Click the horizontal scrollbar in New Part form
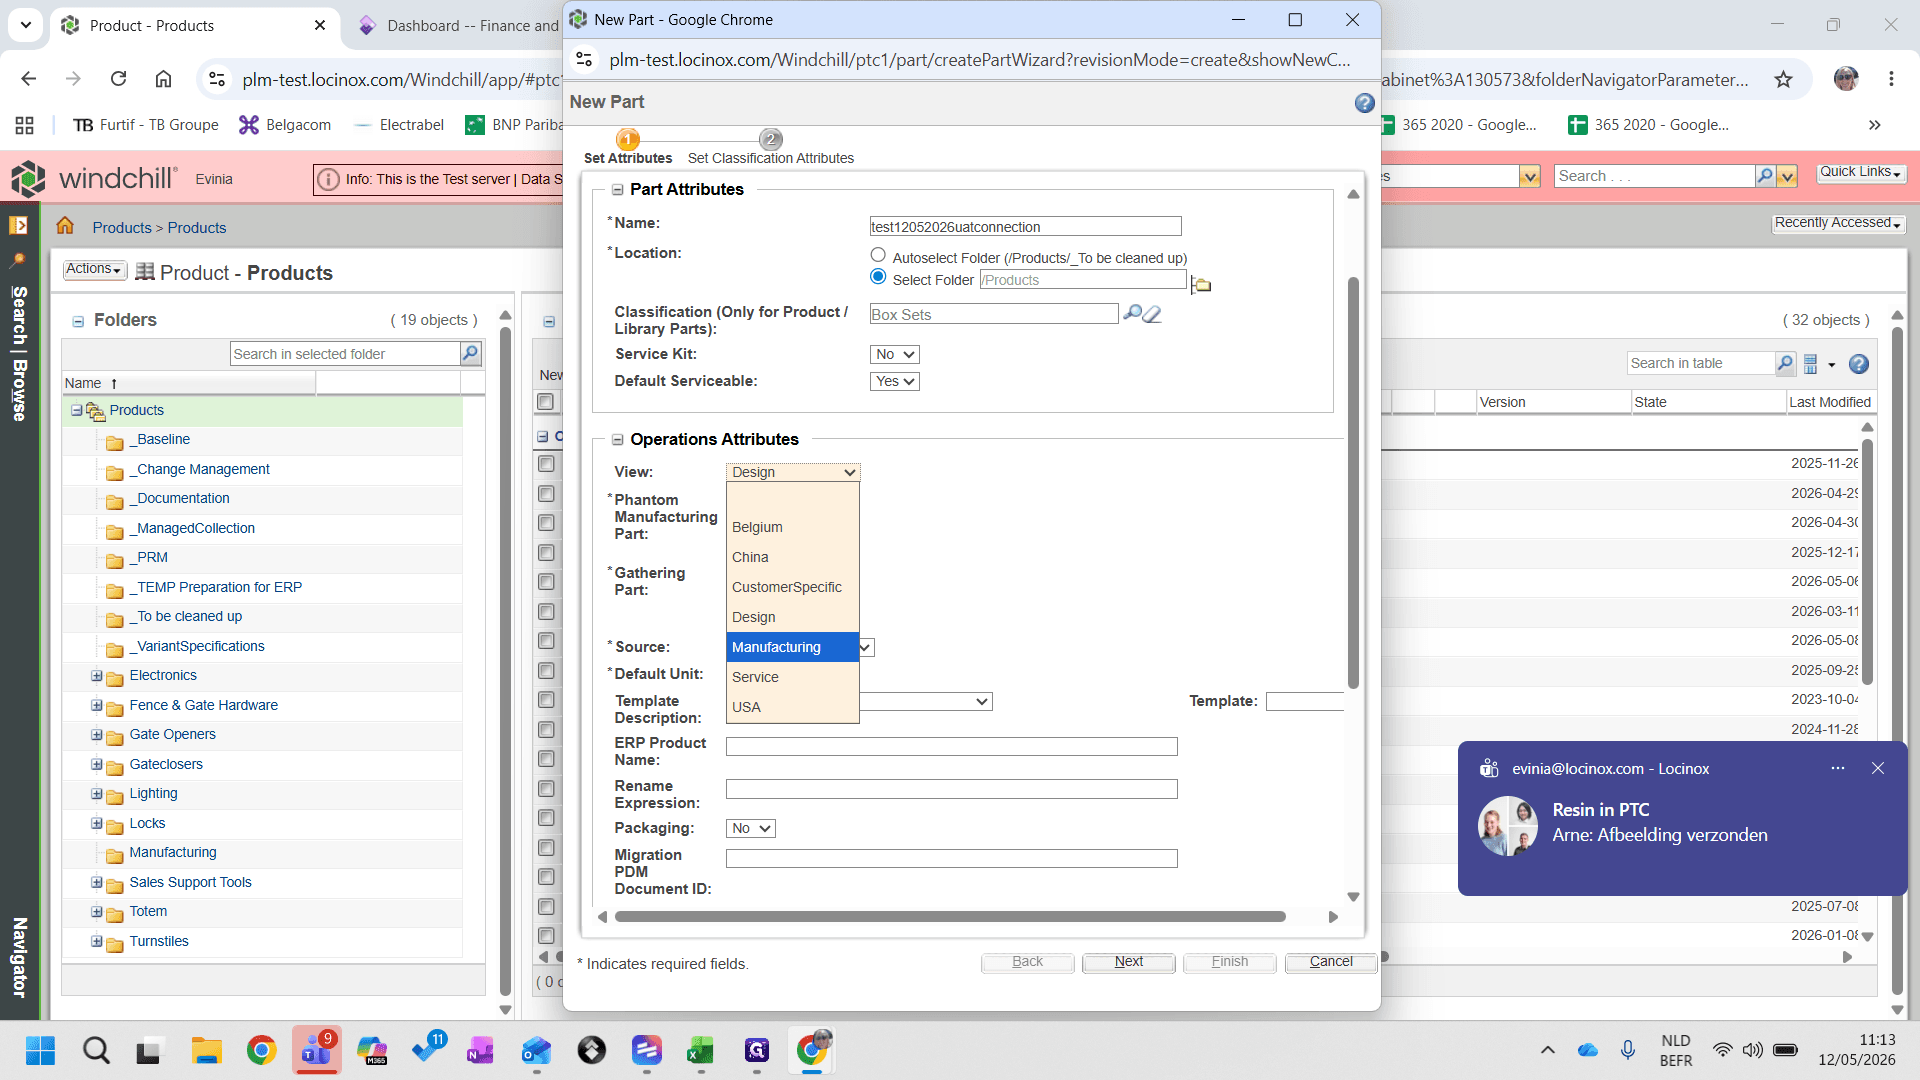 click(950, 916)
